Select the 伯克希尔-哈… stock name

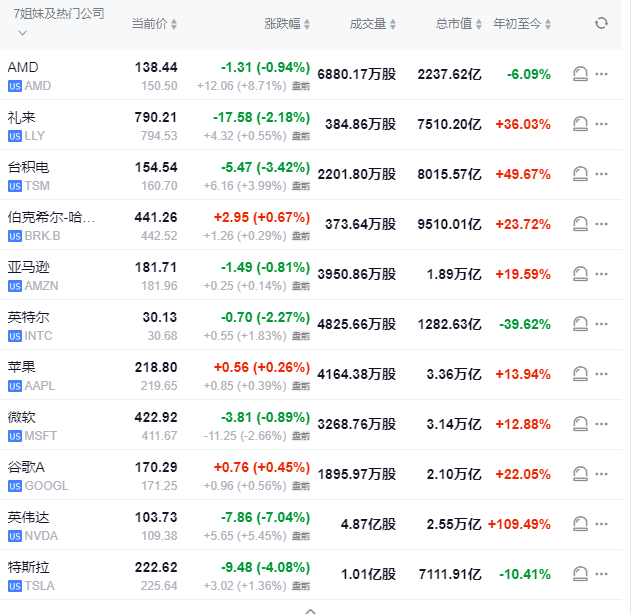tap(51, 217)
